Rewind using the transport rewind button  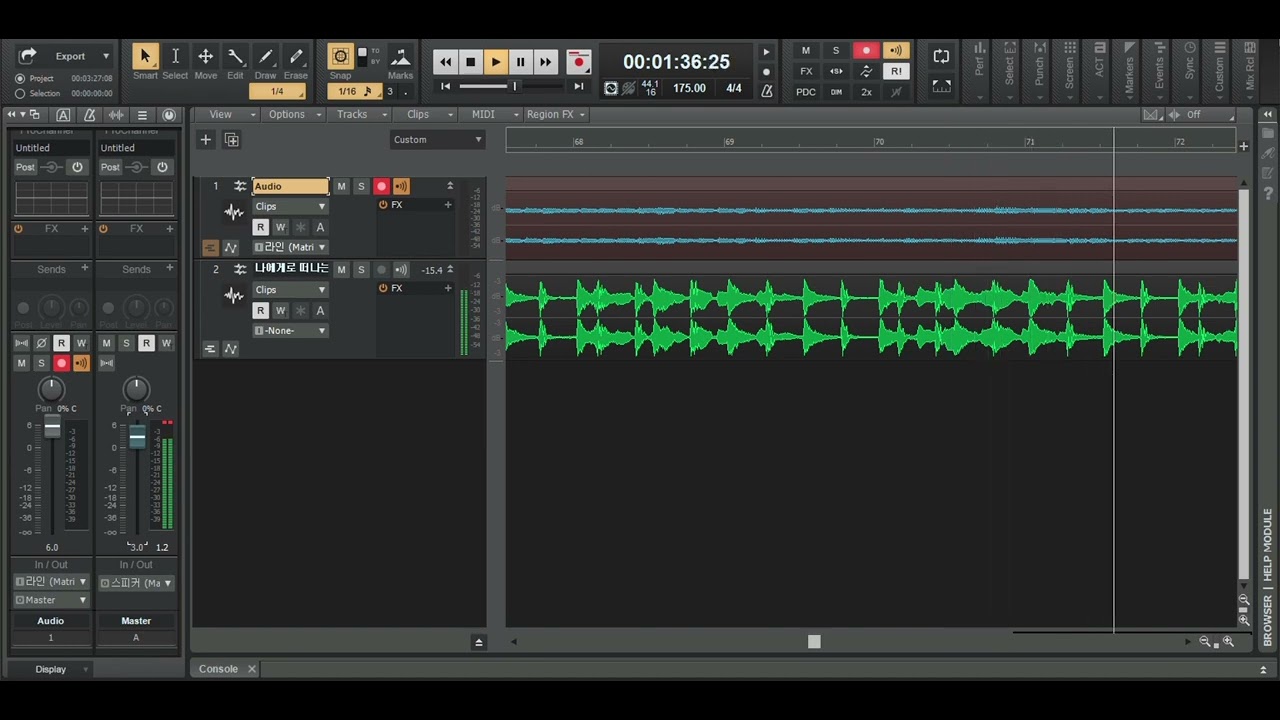pos(445,62)
